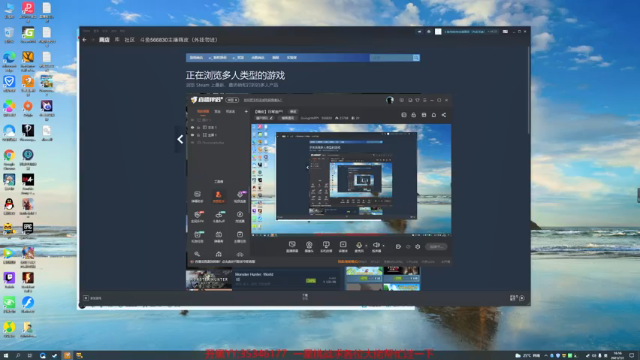
Task: Open the QQ penguin desktop icon
Action: (9, 207)
